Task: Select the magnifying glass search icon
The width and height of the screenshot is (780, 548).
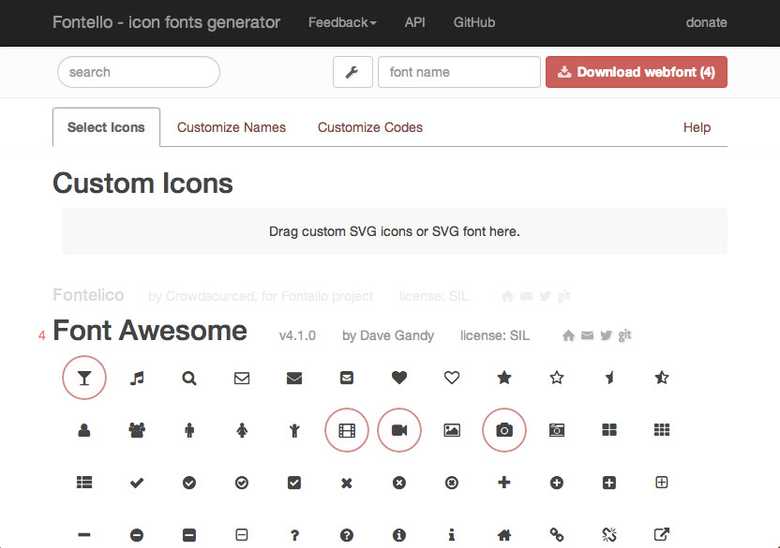Action: 189,378
